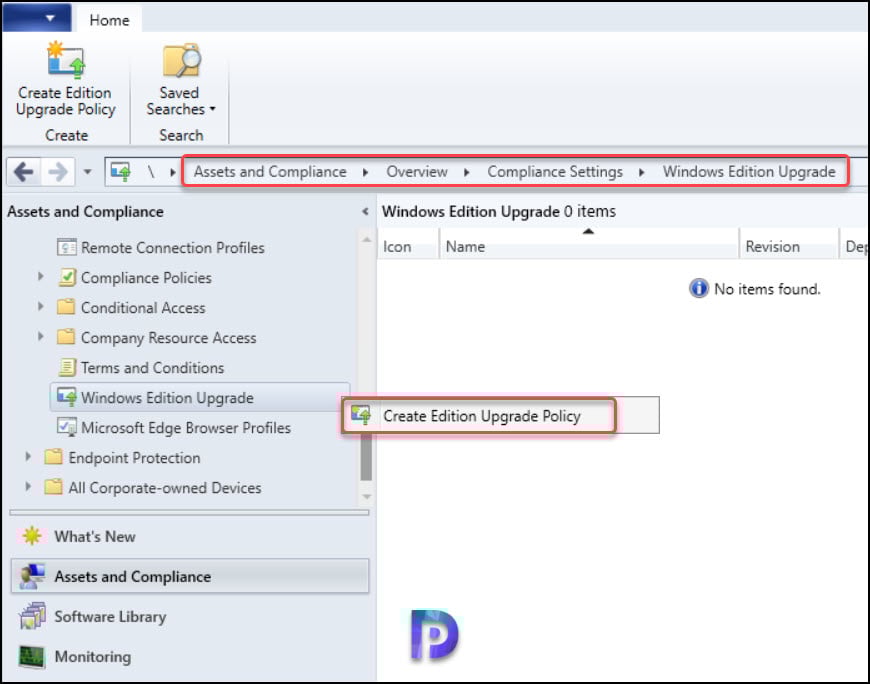Select Microsoft Edge Browser Profiles node
This screenshot has width=870, height=684.
click(186, 427)
